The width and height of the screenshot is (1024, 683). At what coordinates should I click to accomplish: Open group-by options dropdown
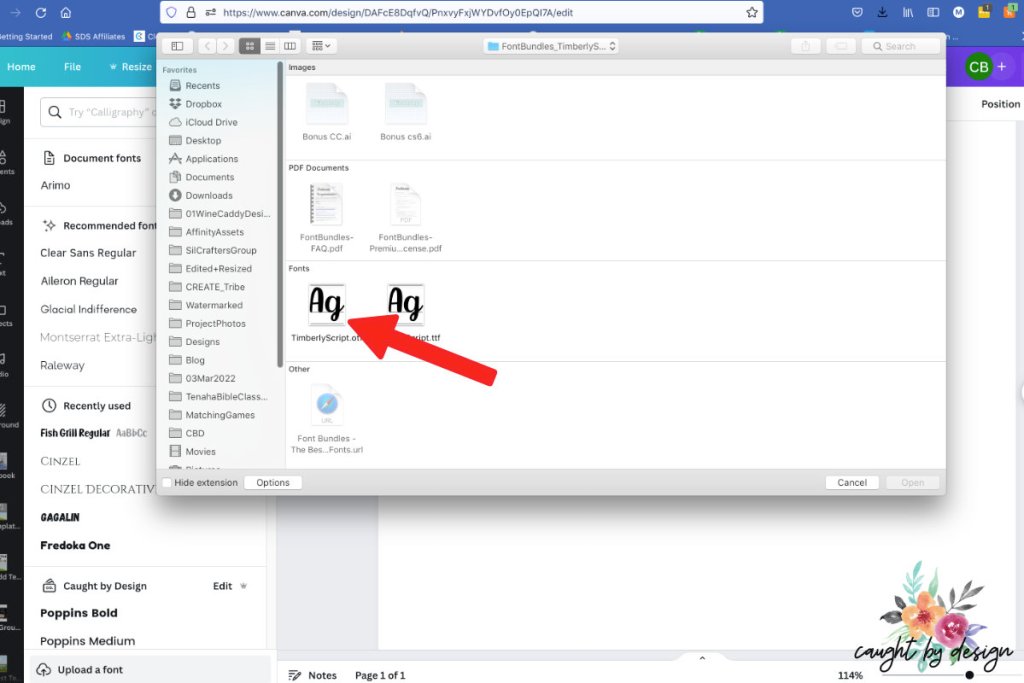pyautogui.click(x=321, y=46)
